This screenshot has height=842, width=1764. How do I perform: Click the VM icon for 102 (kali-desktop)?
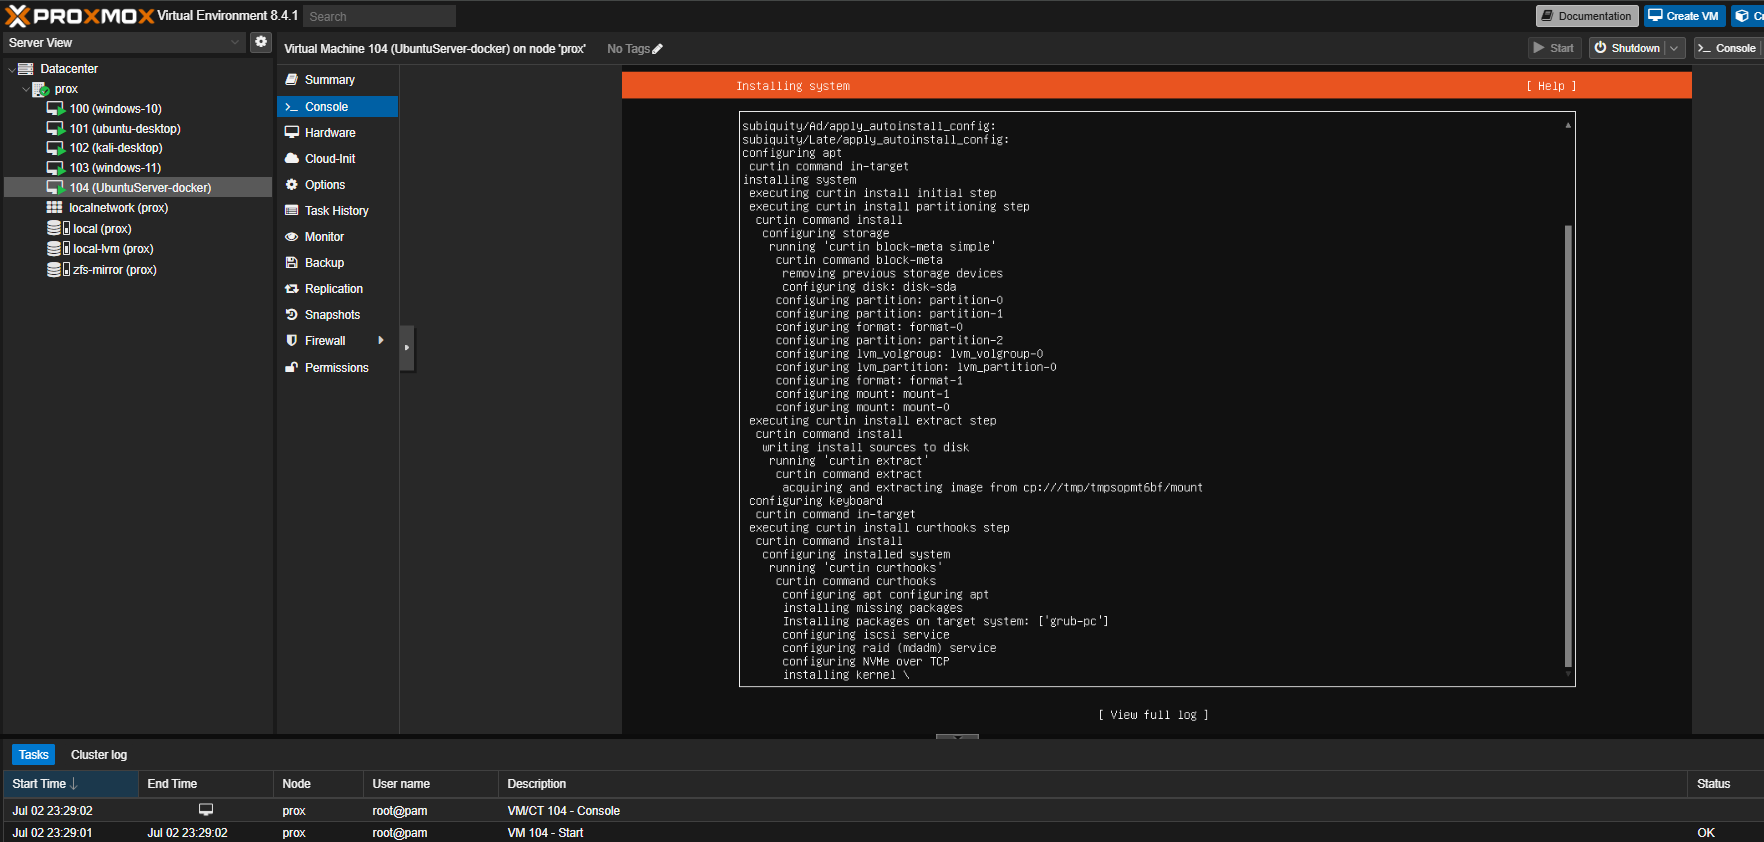56,147
